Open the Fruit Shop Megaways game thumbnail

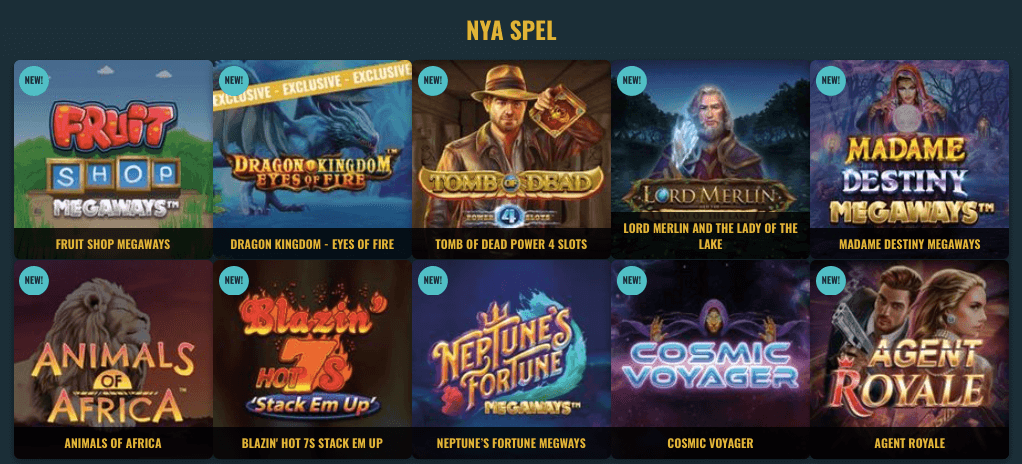tap(113, 159)
